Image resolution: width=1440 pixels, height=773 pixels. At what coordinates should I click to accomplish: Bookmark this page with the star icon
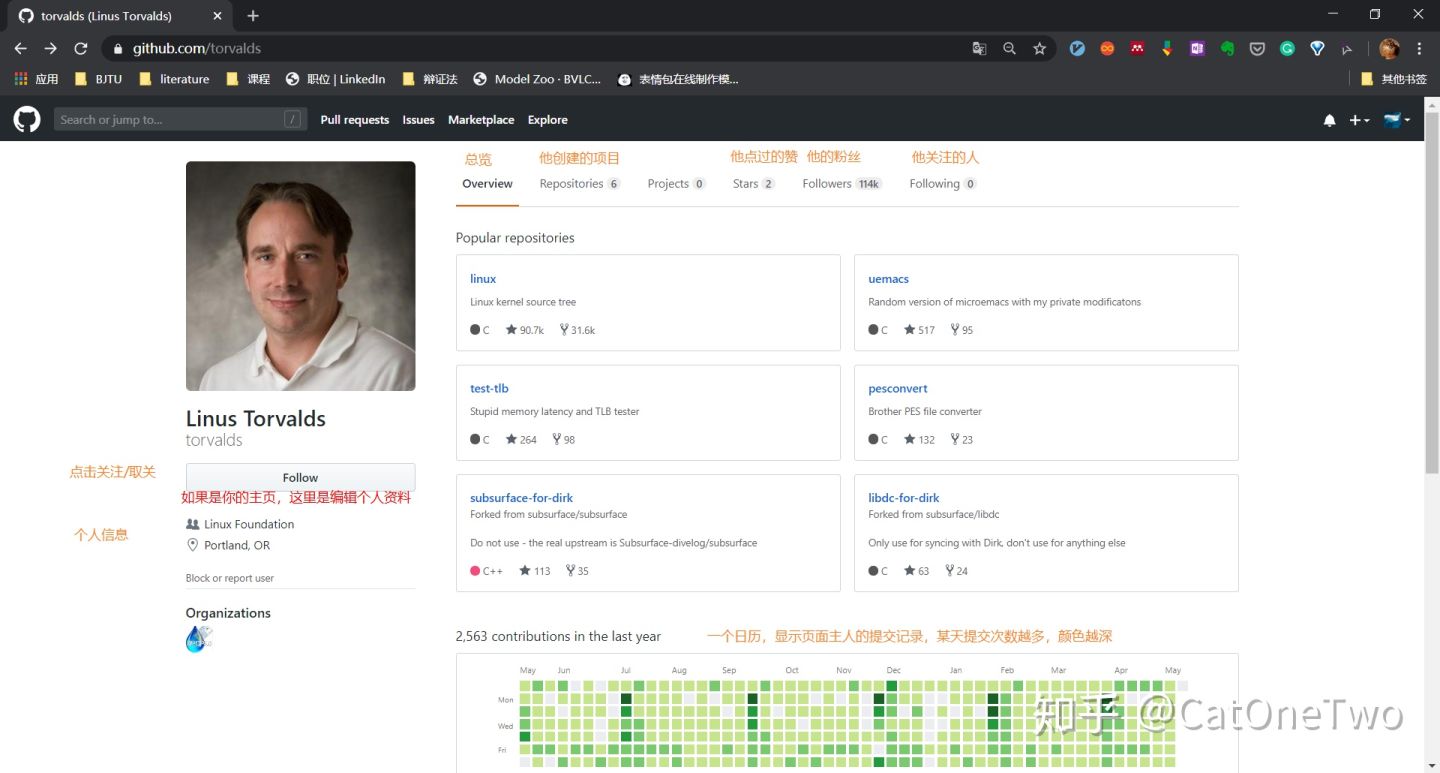click(1039, 48)
